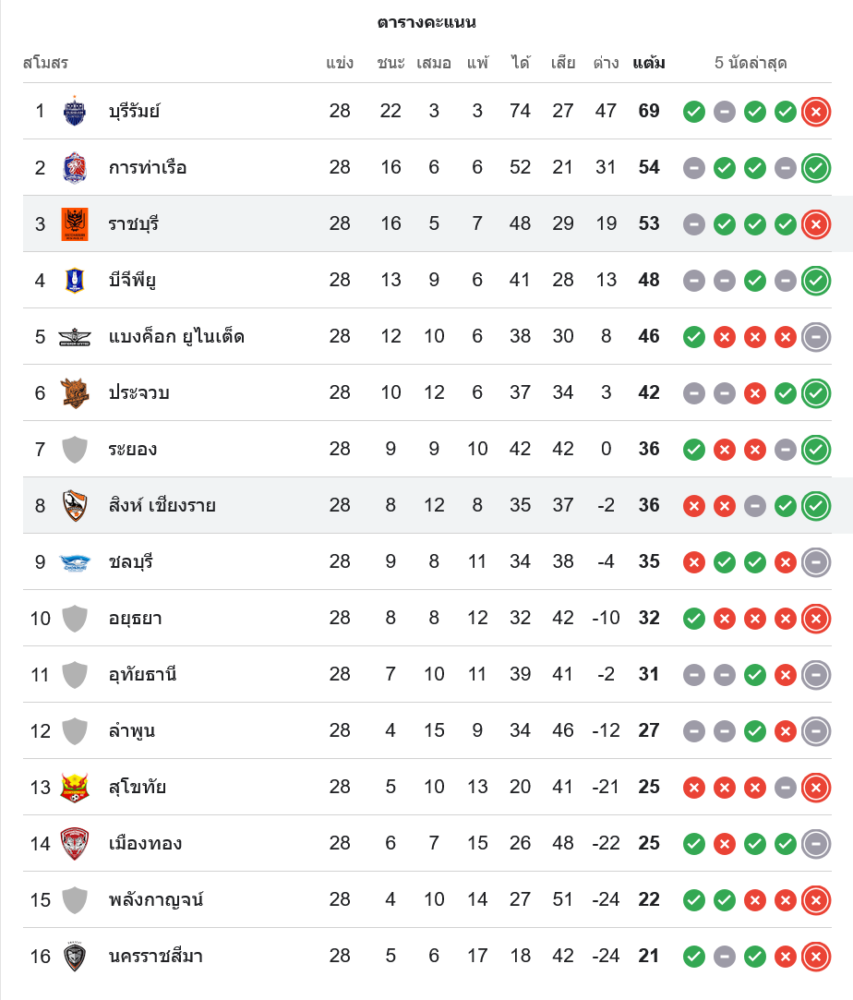Click การท่าเรือ's latest match win indicator
Viewport: 853px width, 1000px height.
816,167
